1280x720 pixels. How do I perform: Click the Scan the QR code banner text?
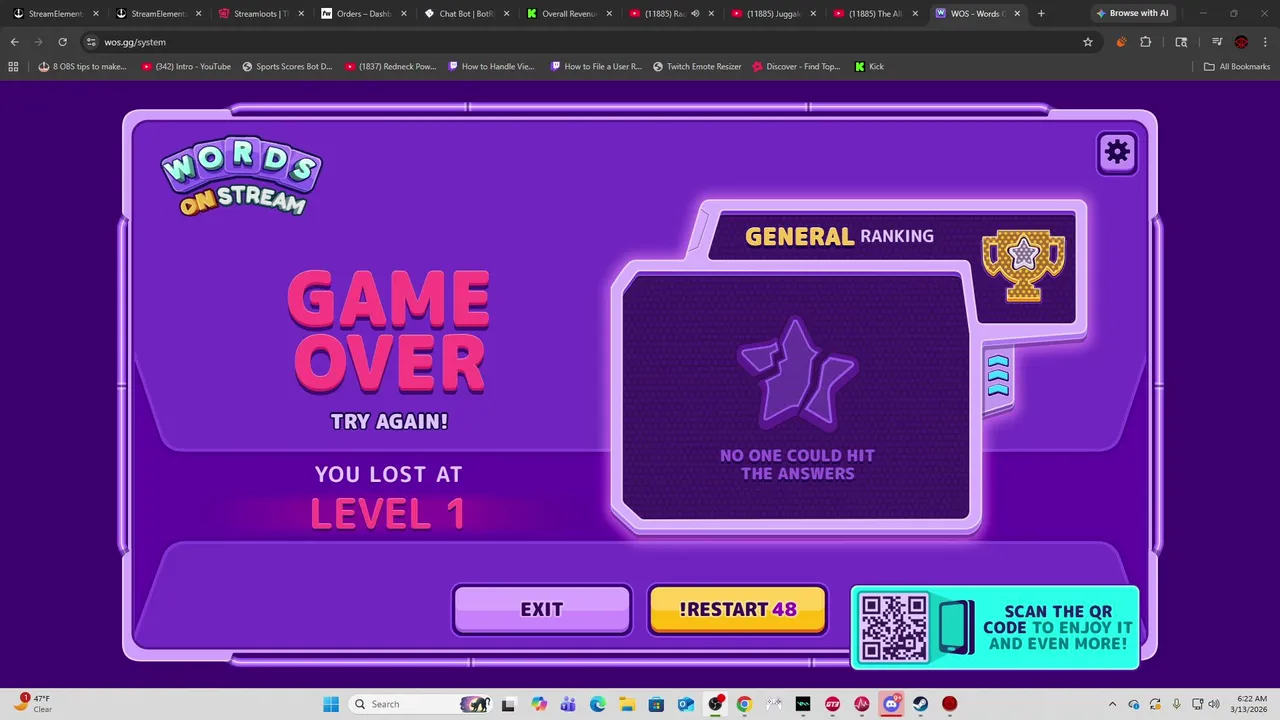point(1058,627)
